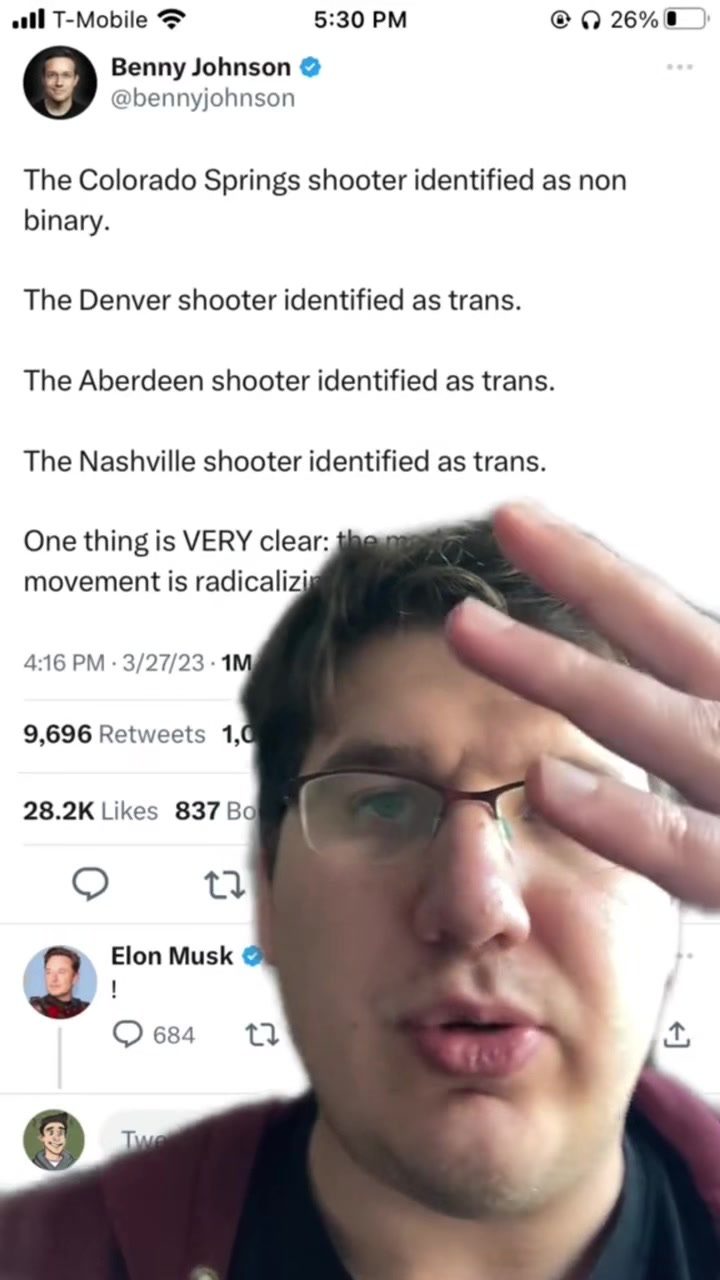Tap the Elon Musk display name

click(x=172, y=956)
